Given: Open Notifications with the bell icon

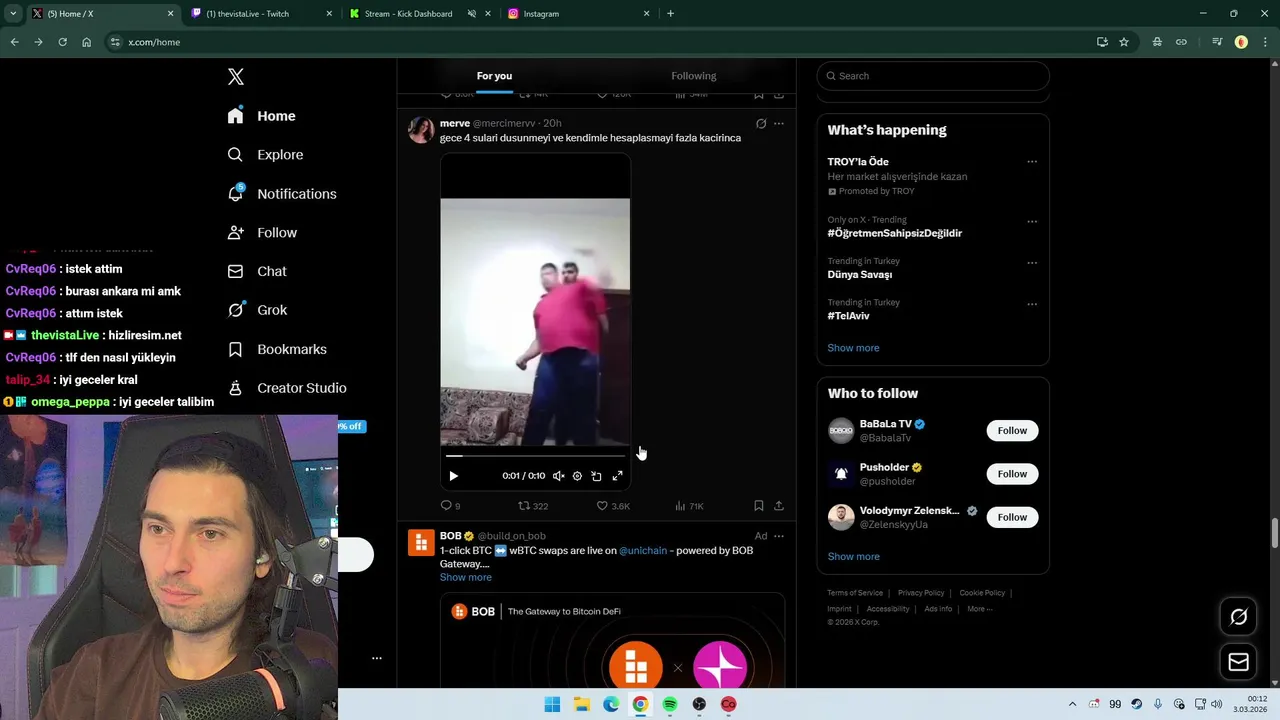Looking at the screenshot, I should [281, 194].
